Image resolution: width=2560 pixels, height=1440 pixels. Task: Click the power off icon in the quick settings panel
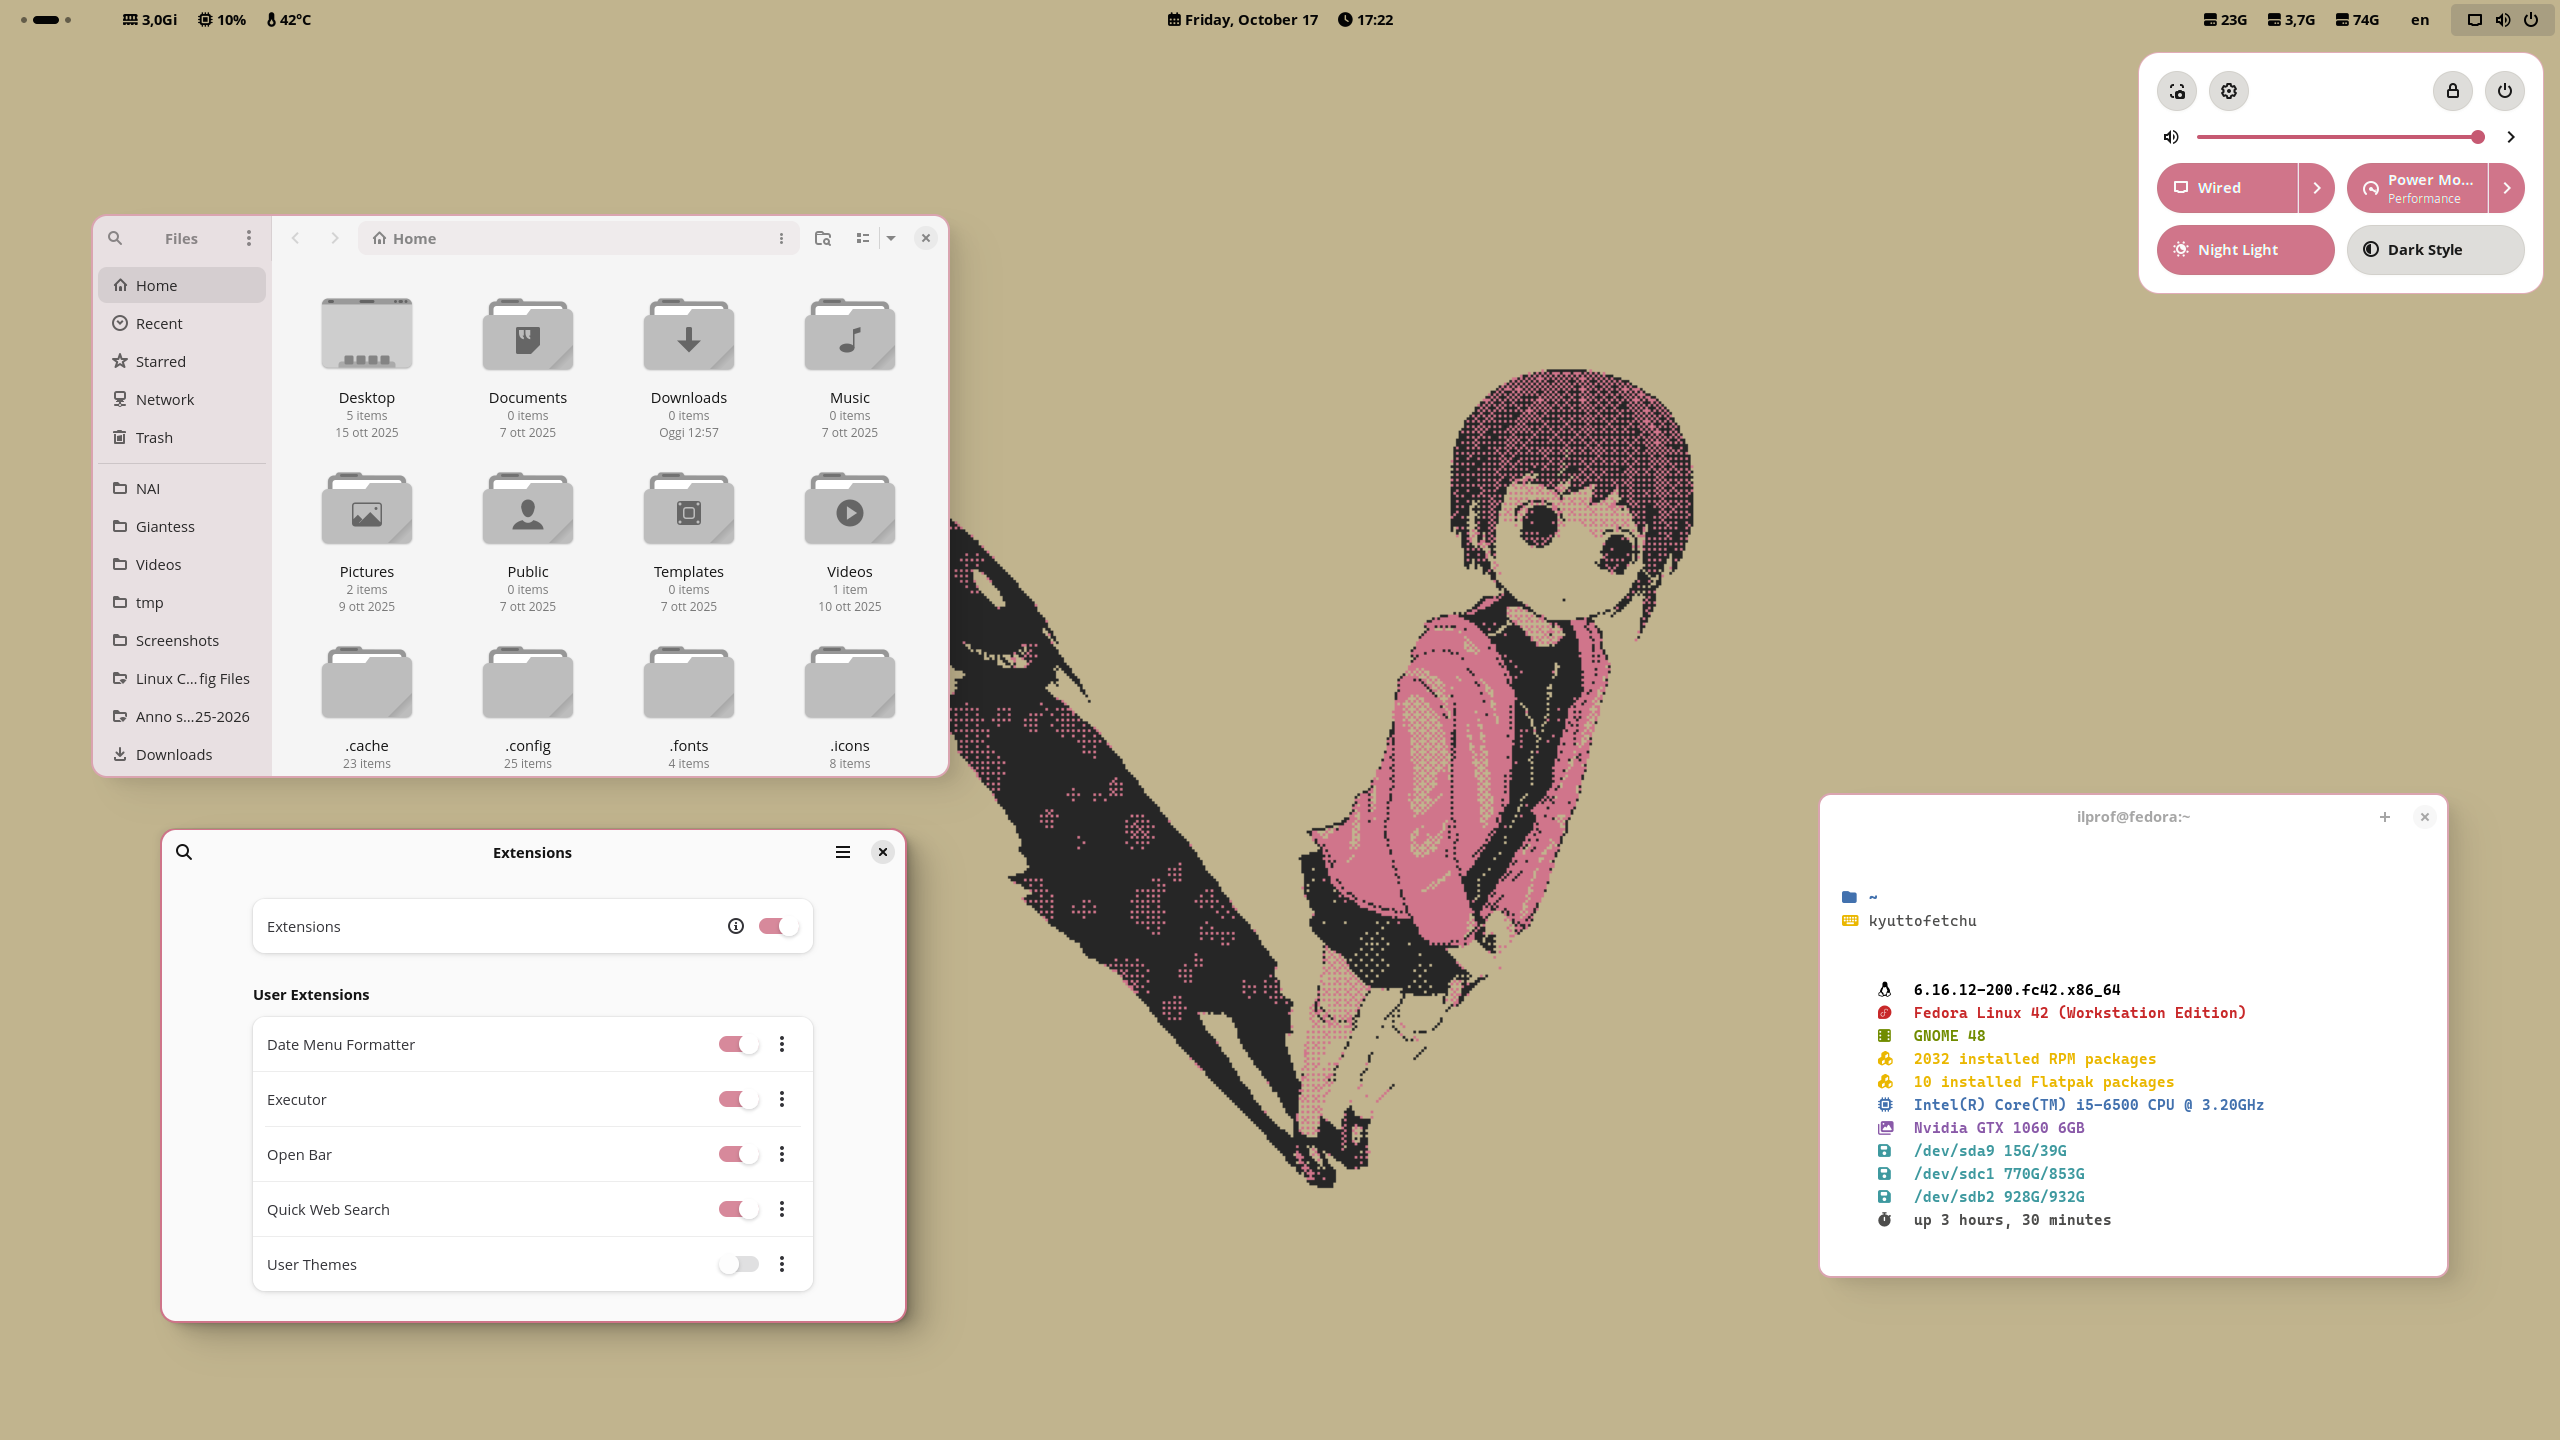coord(2505,91)
